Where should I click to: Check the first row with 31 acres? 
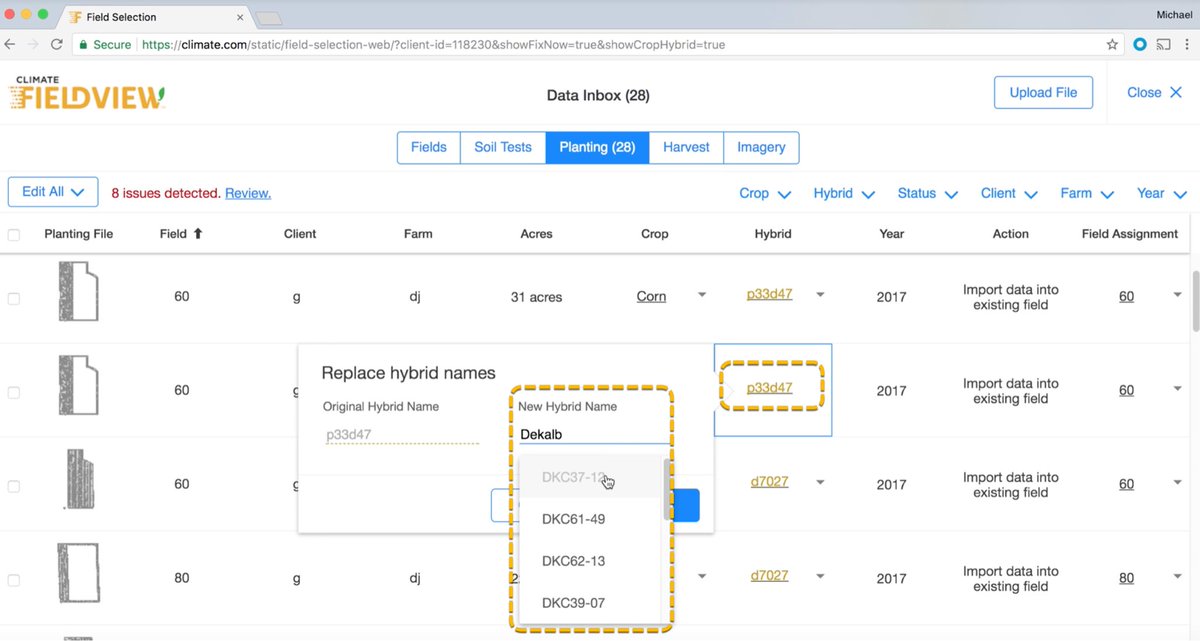[14, 298]
